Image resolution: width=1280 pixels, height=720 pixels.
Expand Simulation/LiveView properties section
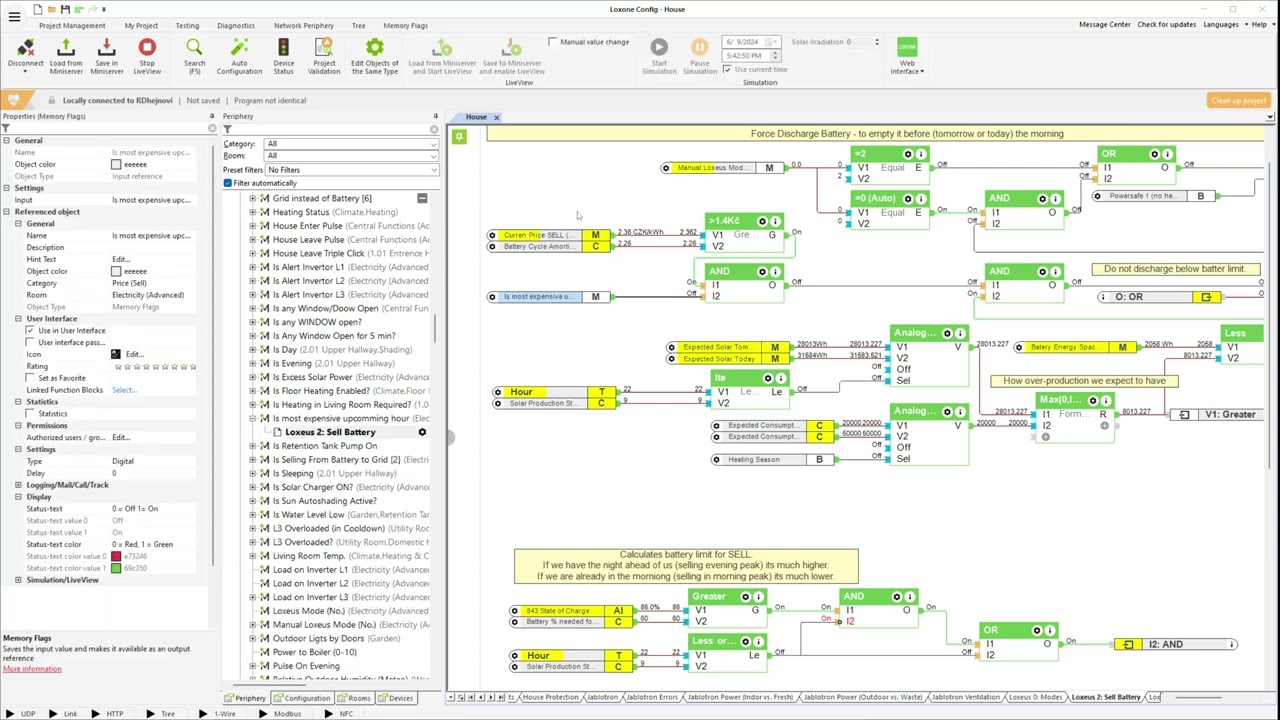[18, 580]
